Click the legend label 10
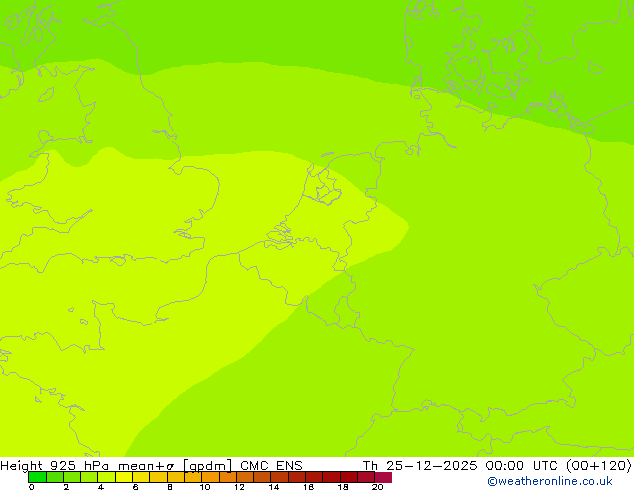Image resolution: width=634 pixels, height=490 pixels. (205, 487)
